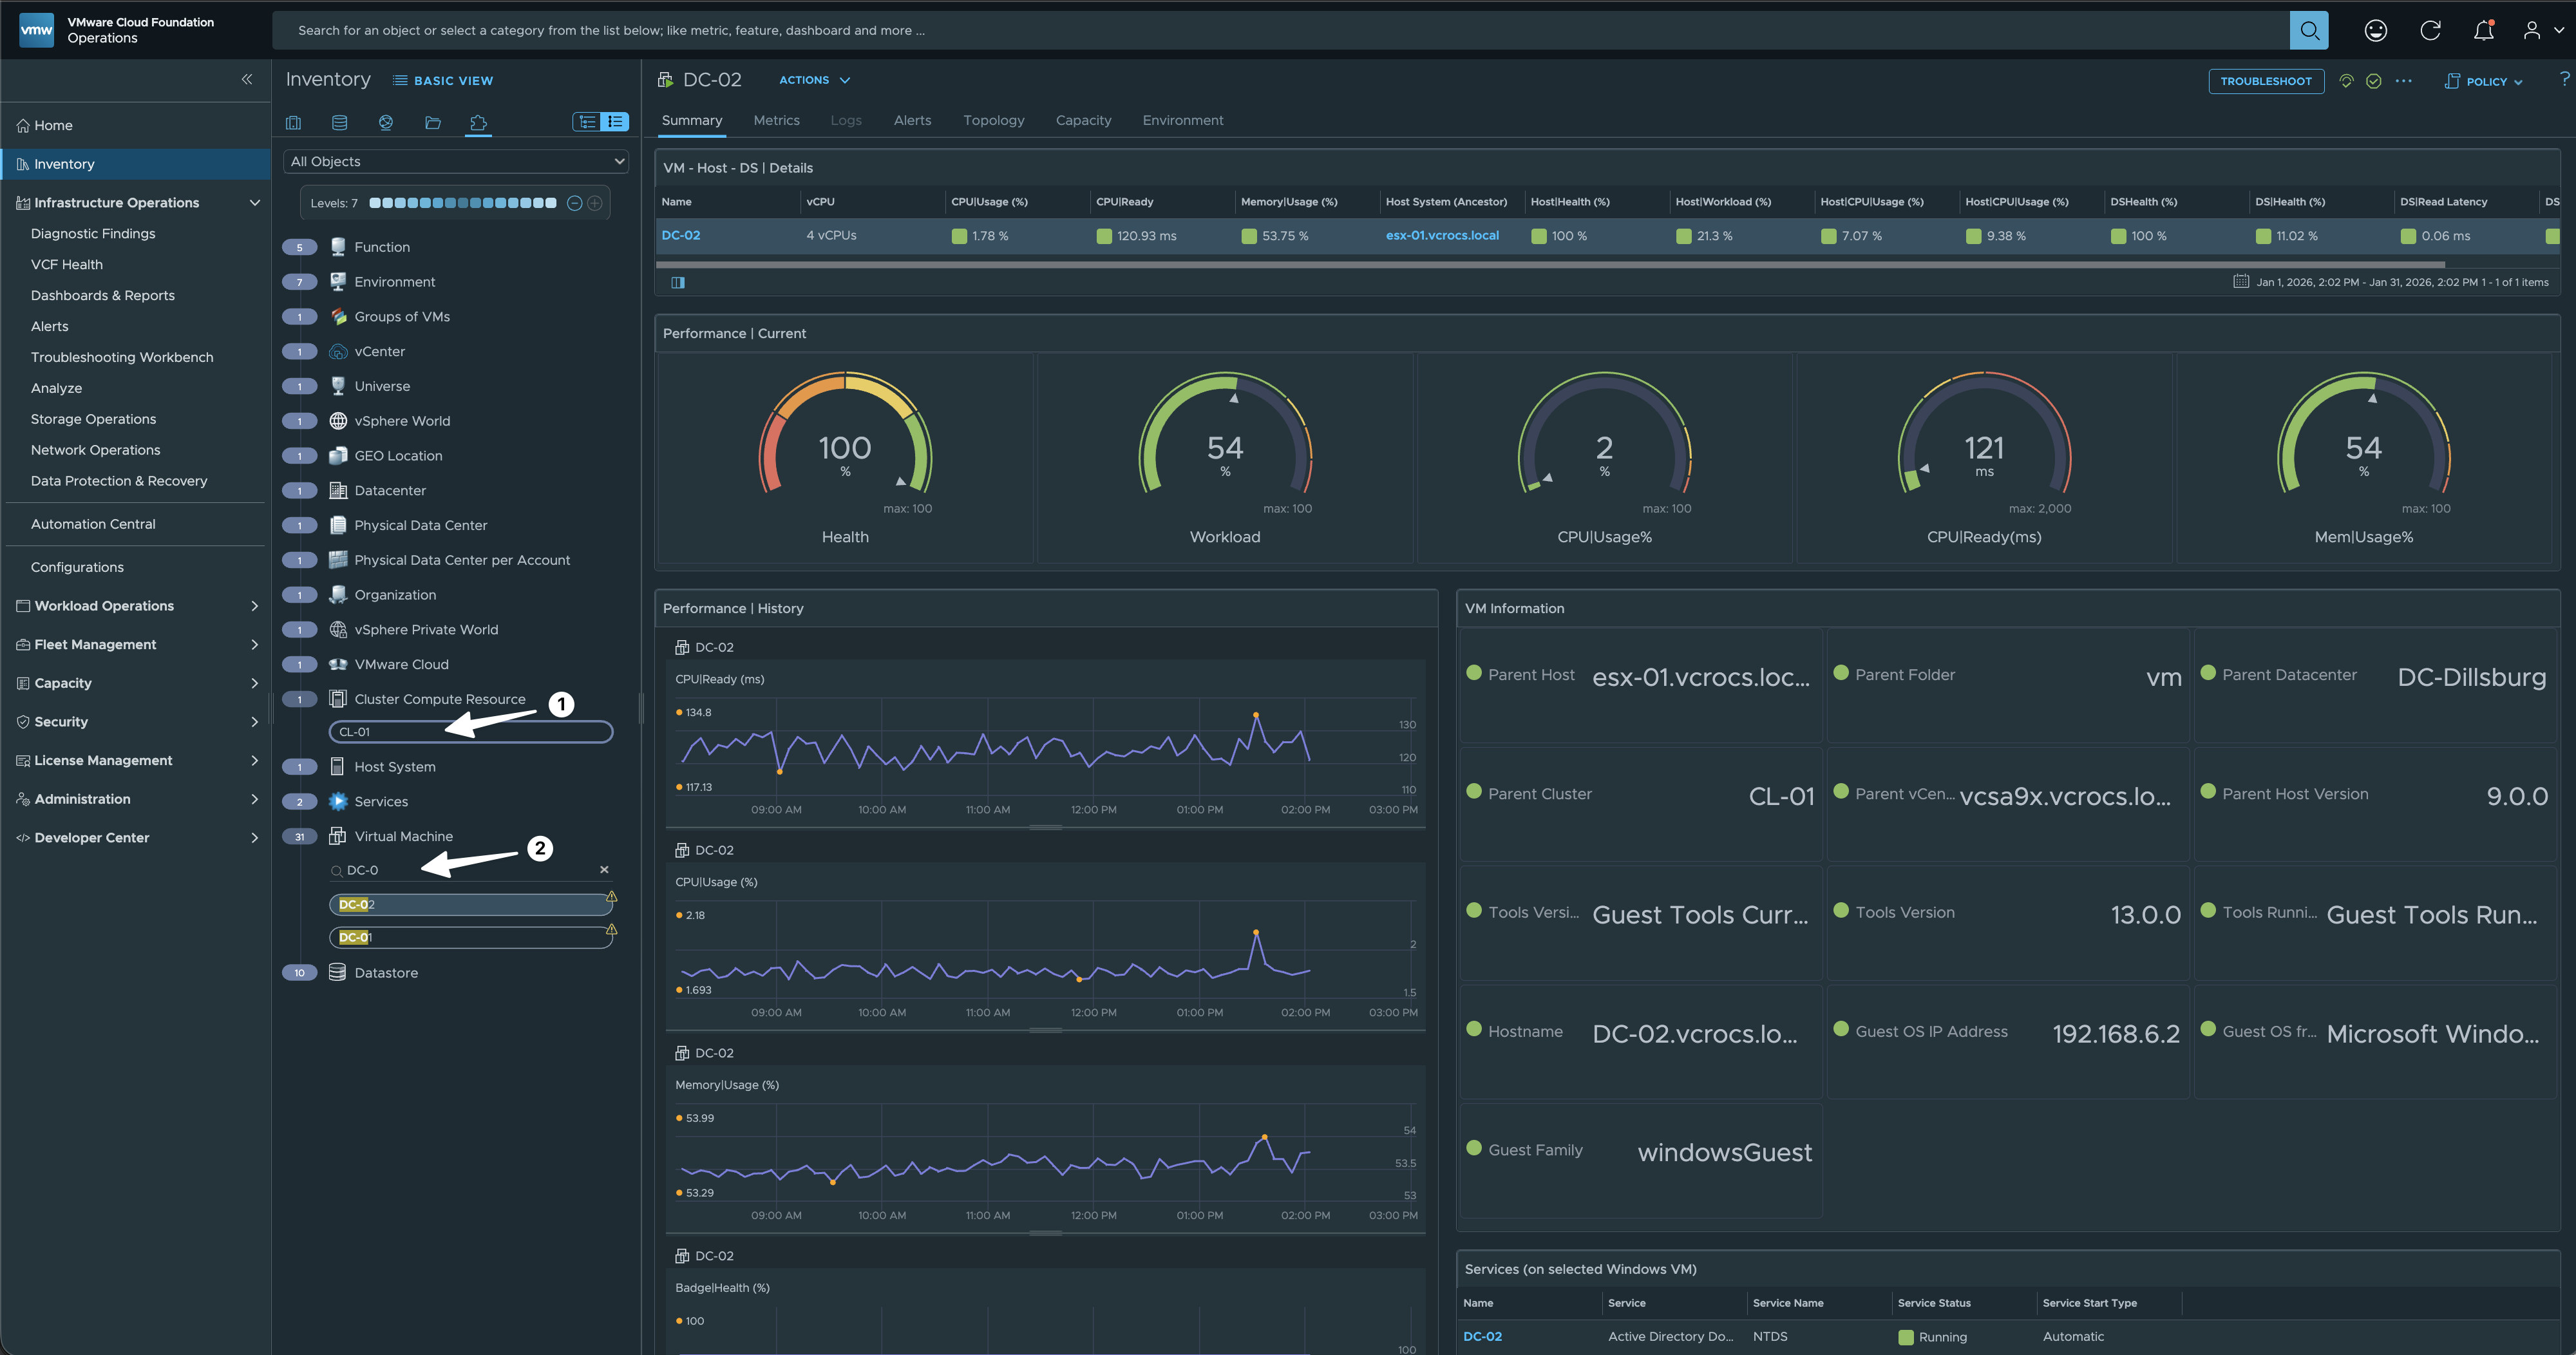This screenshot has height=1355, width=2576.
Task: Click the search magnifier button
Action: pos(2309,31)
